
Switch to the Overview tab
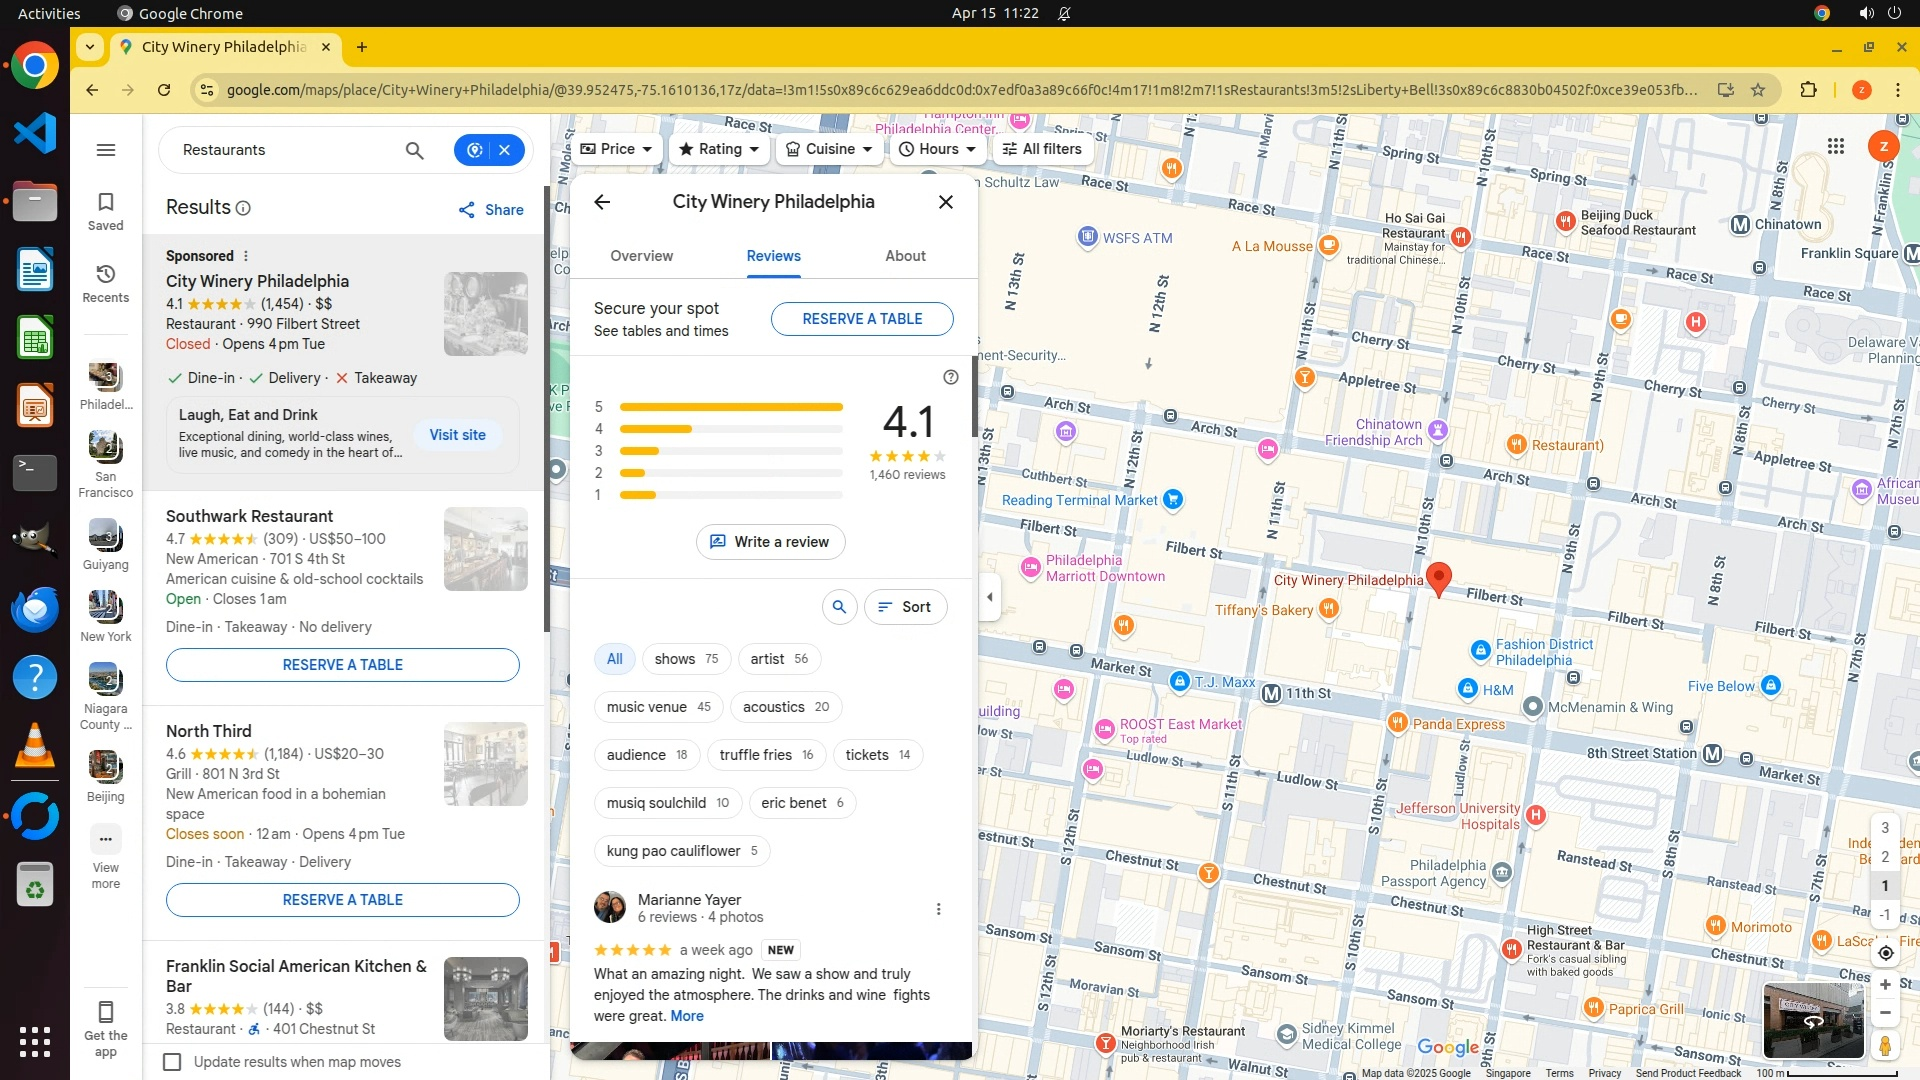pyautogui.click(x=641, y=256)
